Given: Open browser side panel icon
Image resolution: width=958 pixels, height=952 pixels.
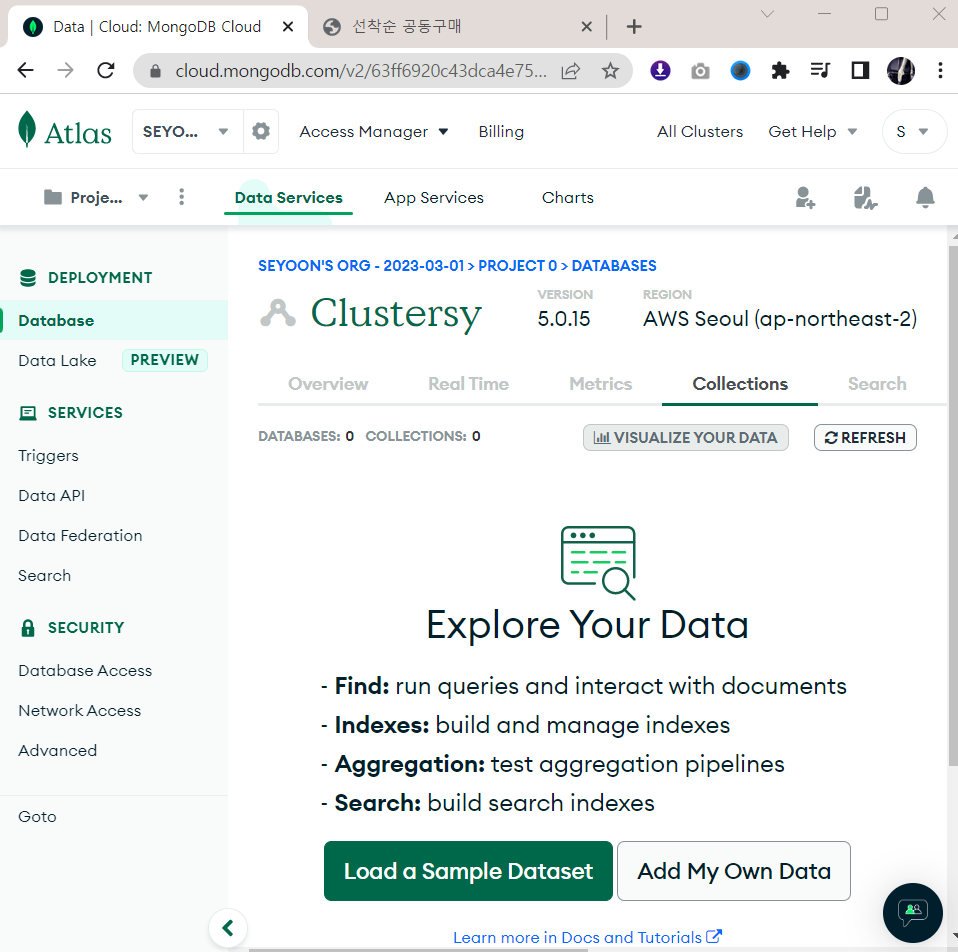Looking at the screenshot, I should pos(860,71).
